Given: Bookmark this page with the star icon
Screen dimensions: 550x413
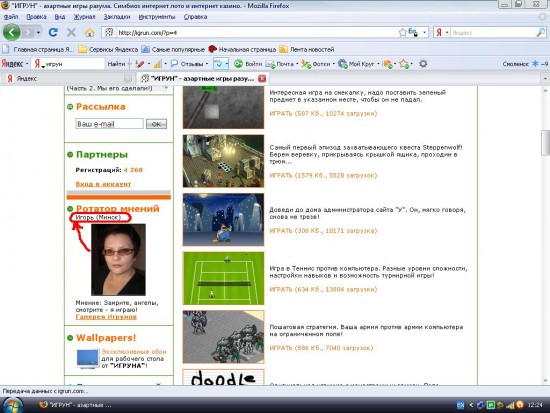Looking at the screenshot, I should point(402,33).
